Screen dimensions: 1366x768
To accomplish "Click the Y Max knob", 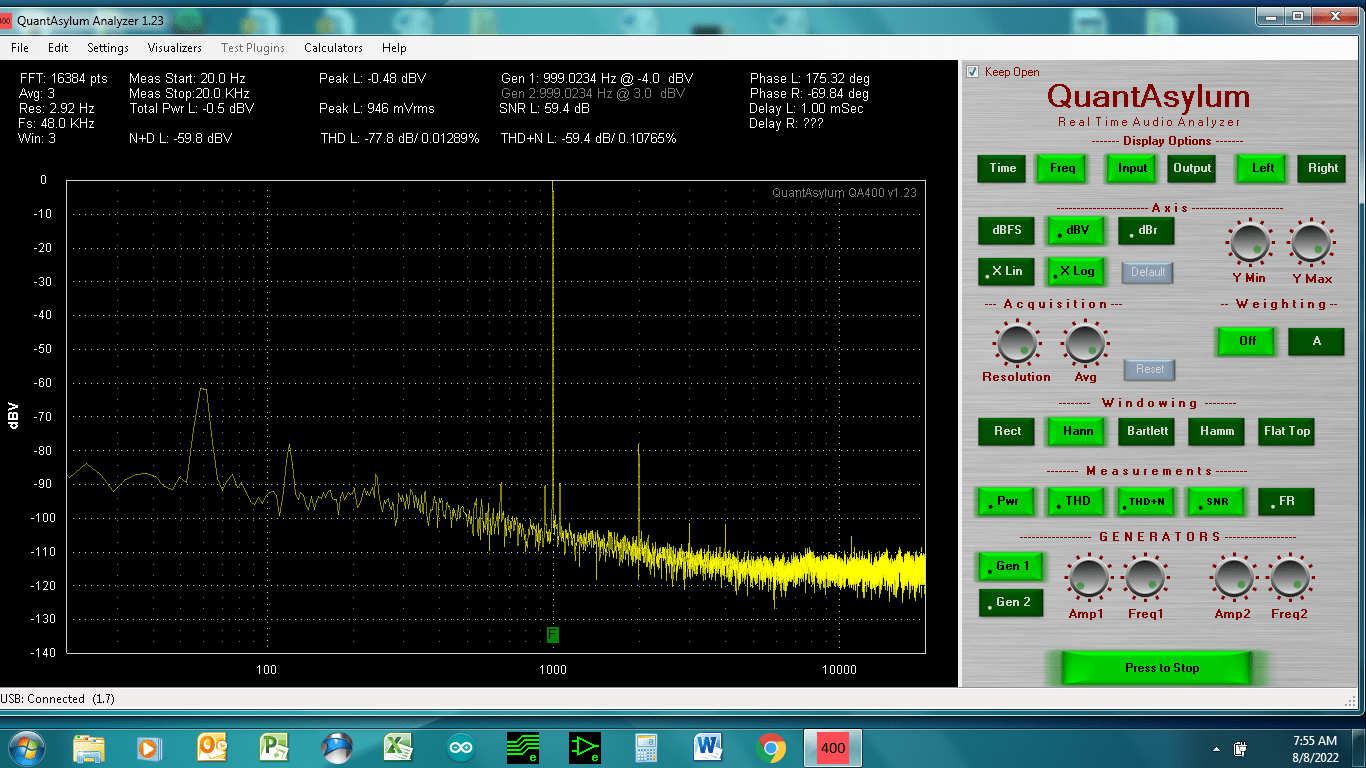I will click(x=1311, y=243).
